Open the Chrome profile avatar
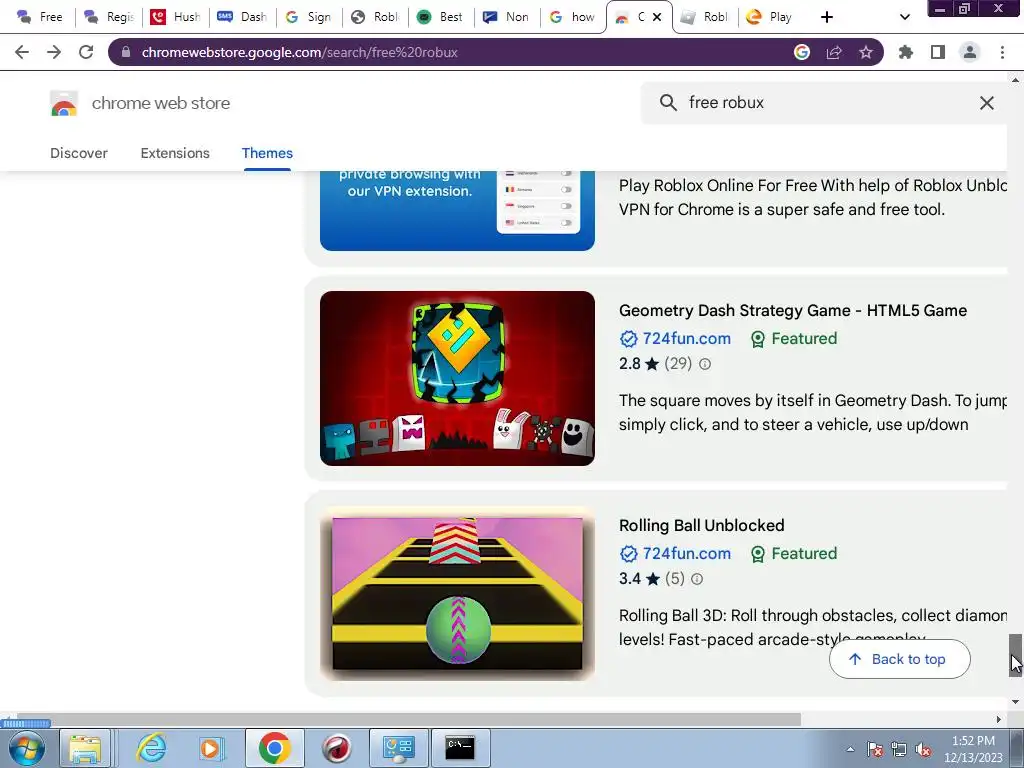This screenshot has height=768, width=1024. (970, 52)
